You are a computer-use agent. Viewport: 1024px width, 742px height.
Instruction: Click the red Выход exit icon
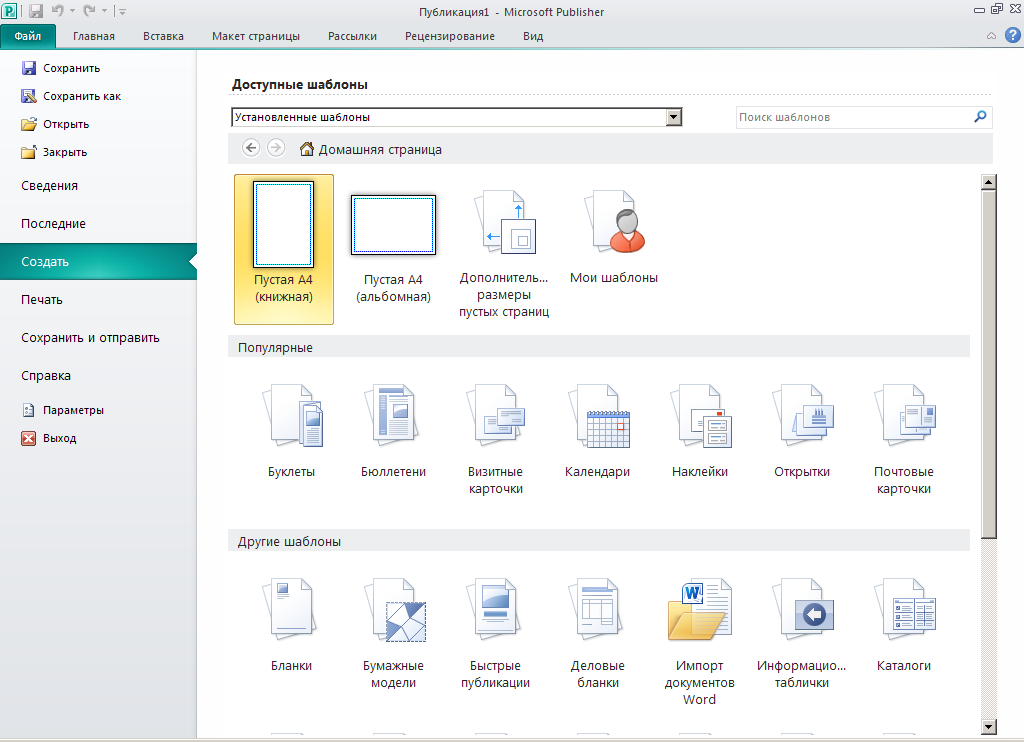(x=29, y=438)
